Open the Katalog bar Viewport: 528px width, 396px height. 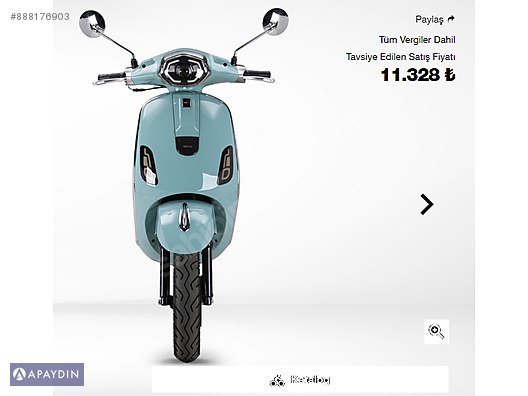pos(300,380)
